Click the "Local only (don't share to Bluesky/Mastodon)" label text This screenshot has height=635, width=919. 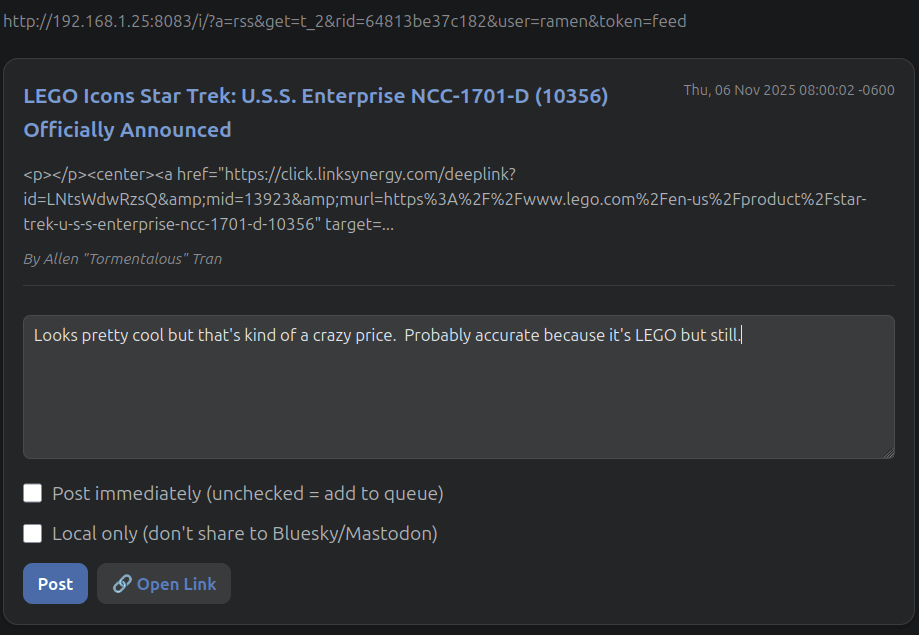pos(244,533)
